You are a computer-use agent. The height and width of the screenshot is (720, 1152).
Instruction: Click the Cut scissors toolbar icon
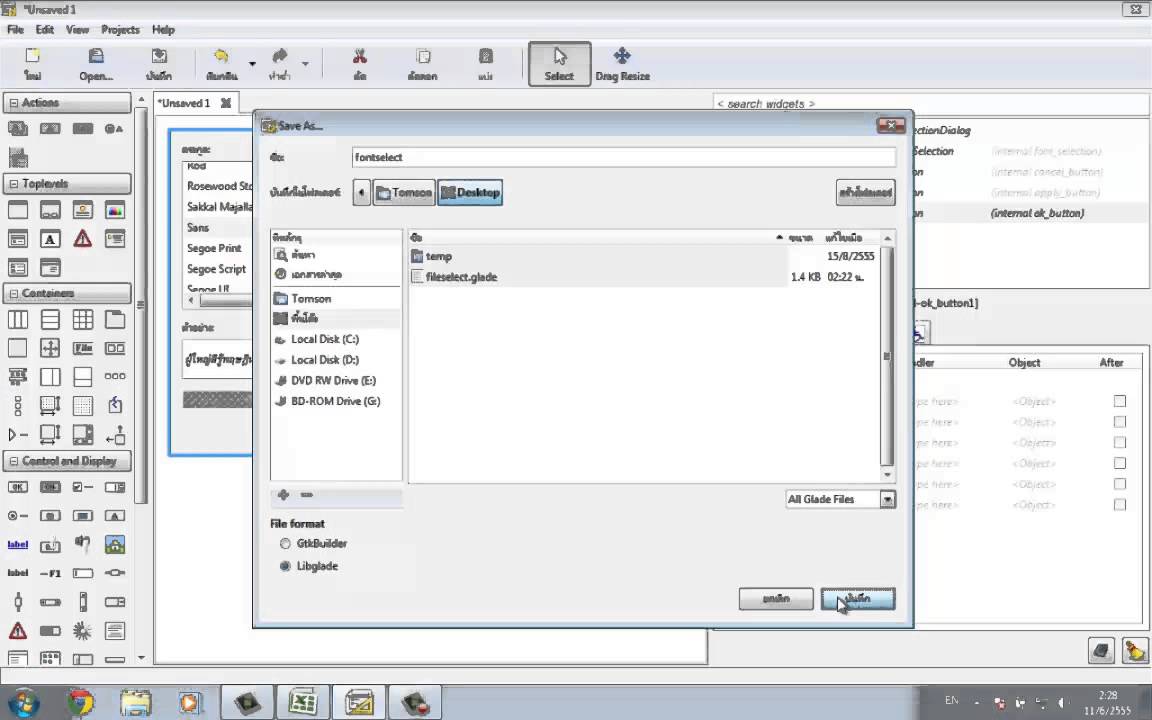(359, 65)
